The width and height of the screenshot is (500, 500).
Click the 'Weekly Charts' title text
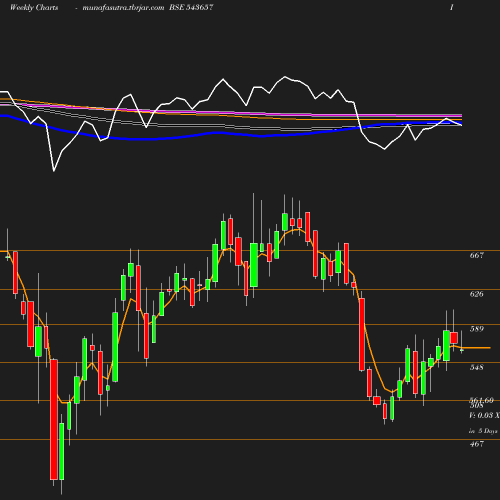tap(34, 8)
